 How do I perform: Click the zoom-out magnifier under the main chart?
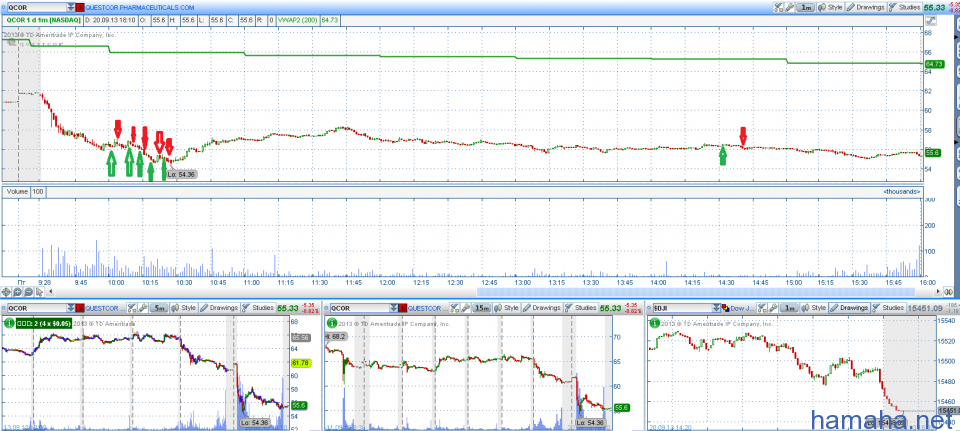click(x=28, y=292)
